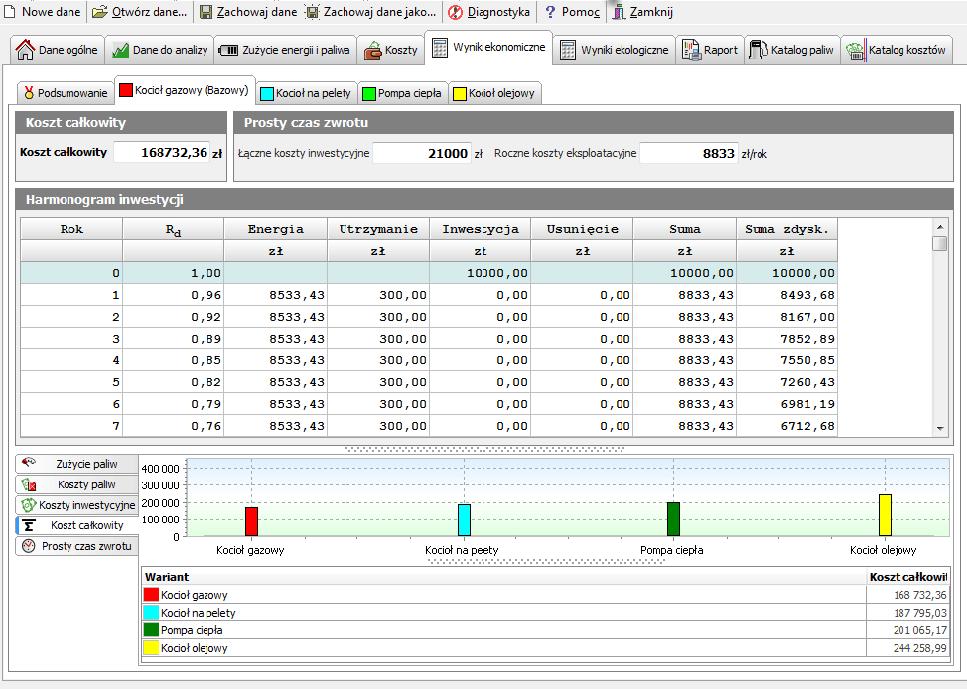Select Wynik ekonomiczne tab
Image resolution: width=967 pixels, height=689 pixels.
pyautogui.click(x=488, y=47)
